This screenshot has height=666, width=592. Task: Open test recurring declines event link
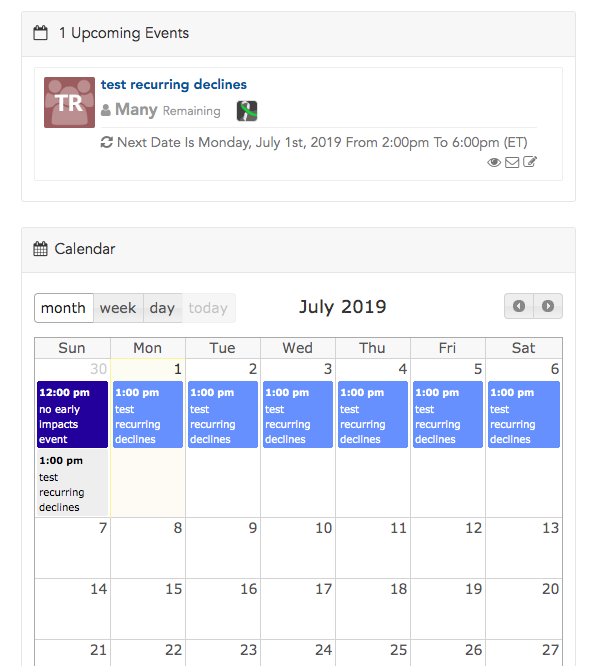pos(174,84)
